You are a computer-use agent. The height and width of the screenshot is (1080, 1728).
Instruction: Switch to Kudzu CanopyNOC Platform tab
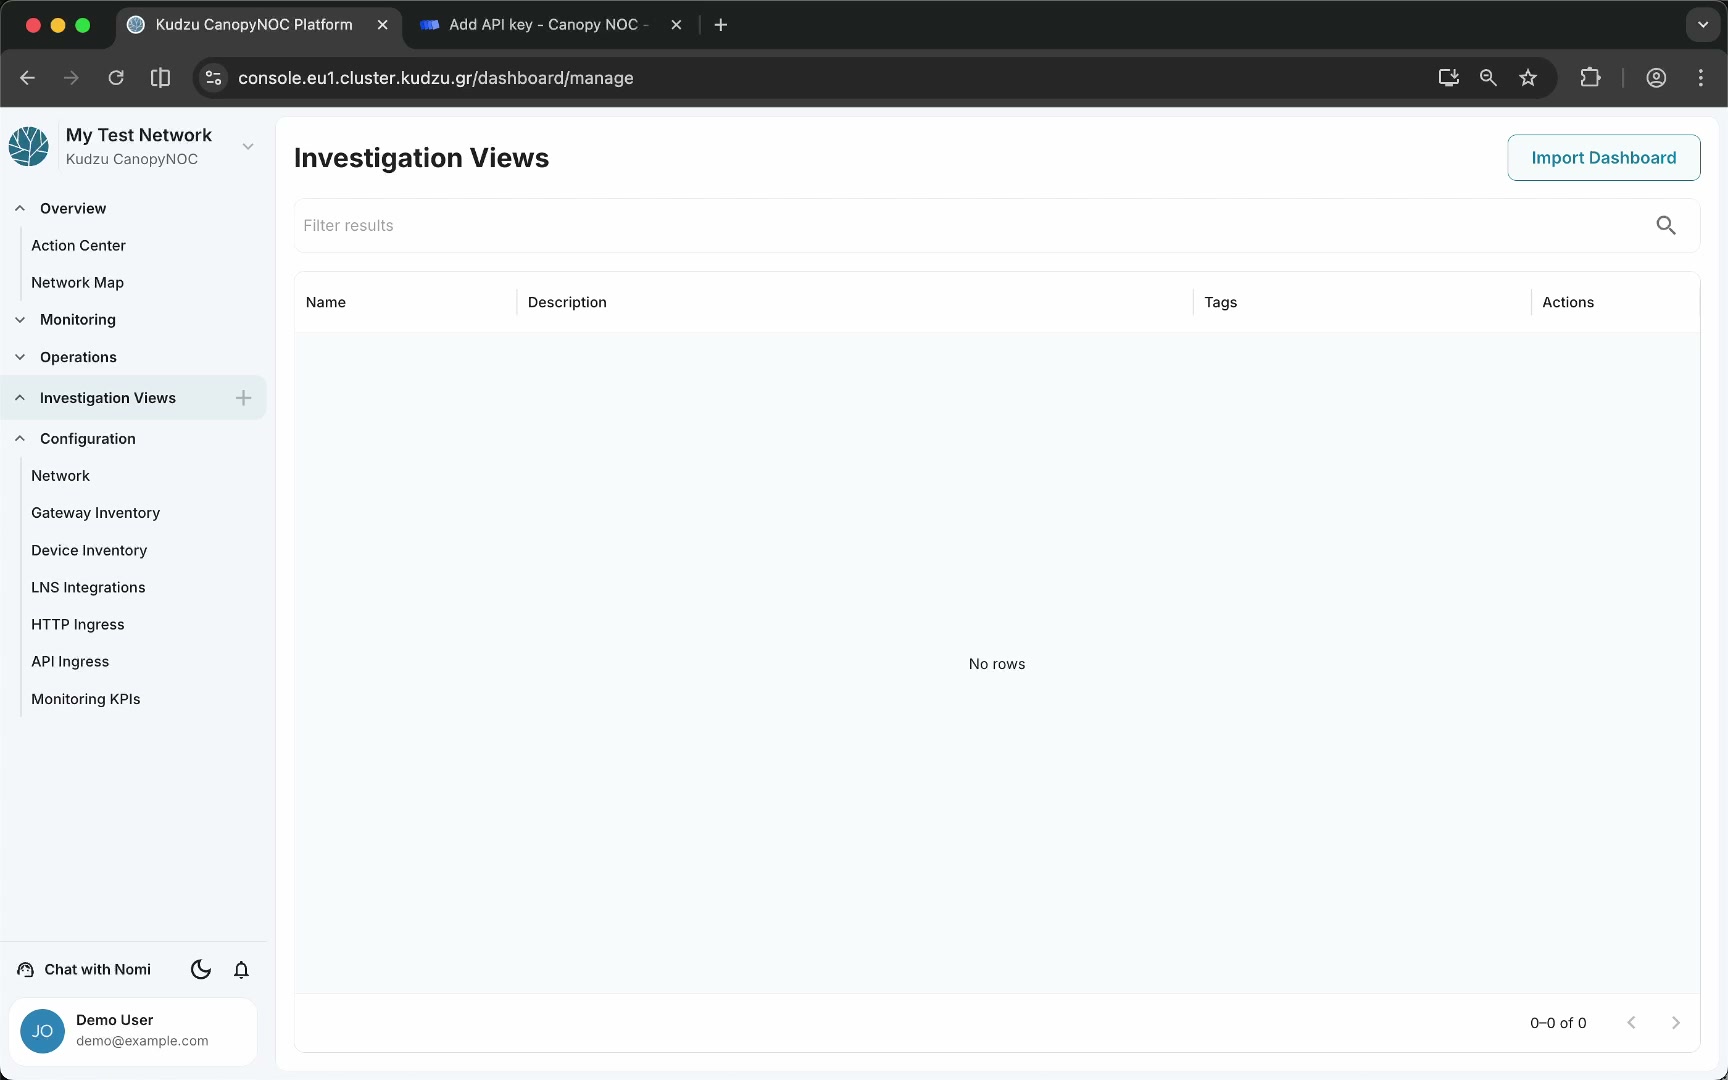pos(259,25)
